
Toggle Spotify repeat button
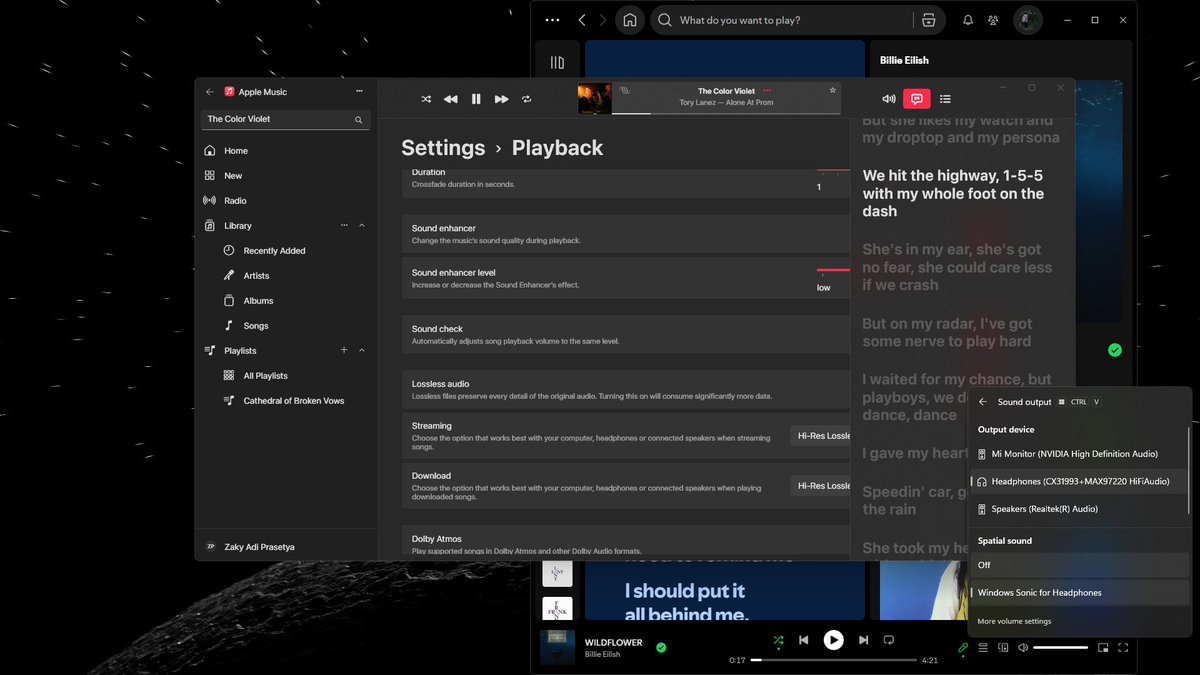click(x=888, y=640)
